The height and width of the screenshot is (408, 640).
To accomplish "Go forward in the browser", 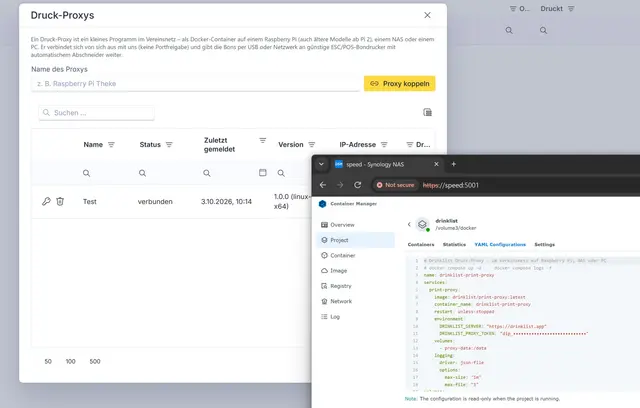I will pos(340,185).
